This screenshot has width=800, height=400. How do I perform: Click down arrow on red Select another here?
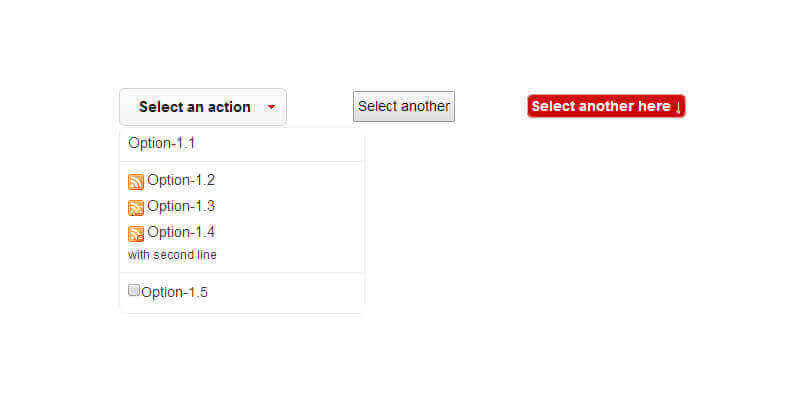pyautogui.click(x=678, y=107)
